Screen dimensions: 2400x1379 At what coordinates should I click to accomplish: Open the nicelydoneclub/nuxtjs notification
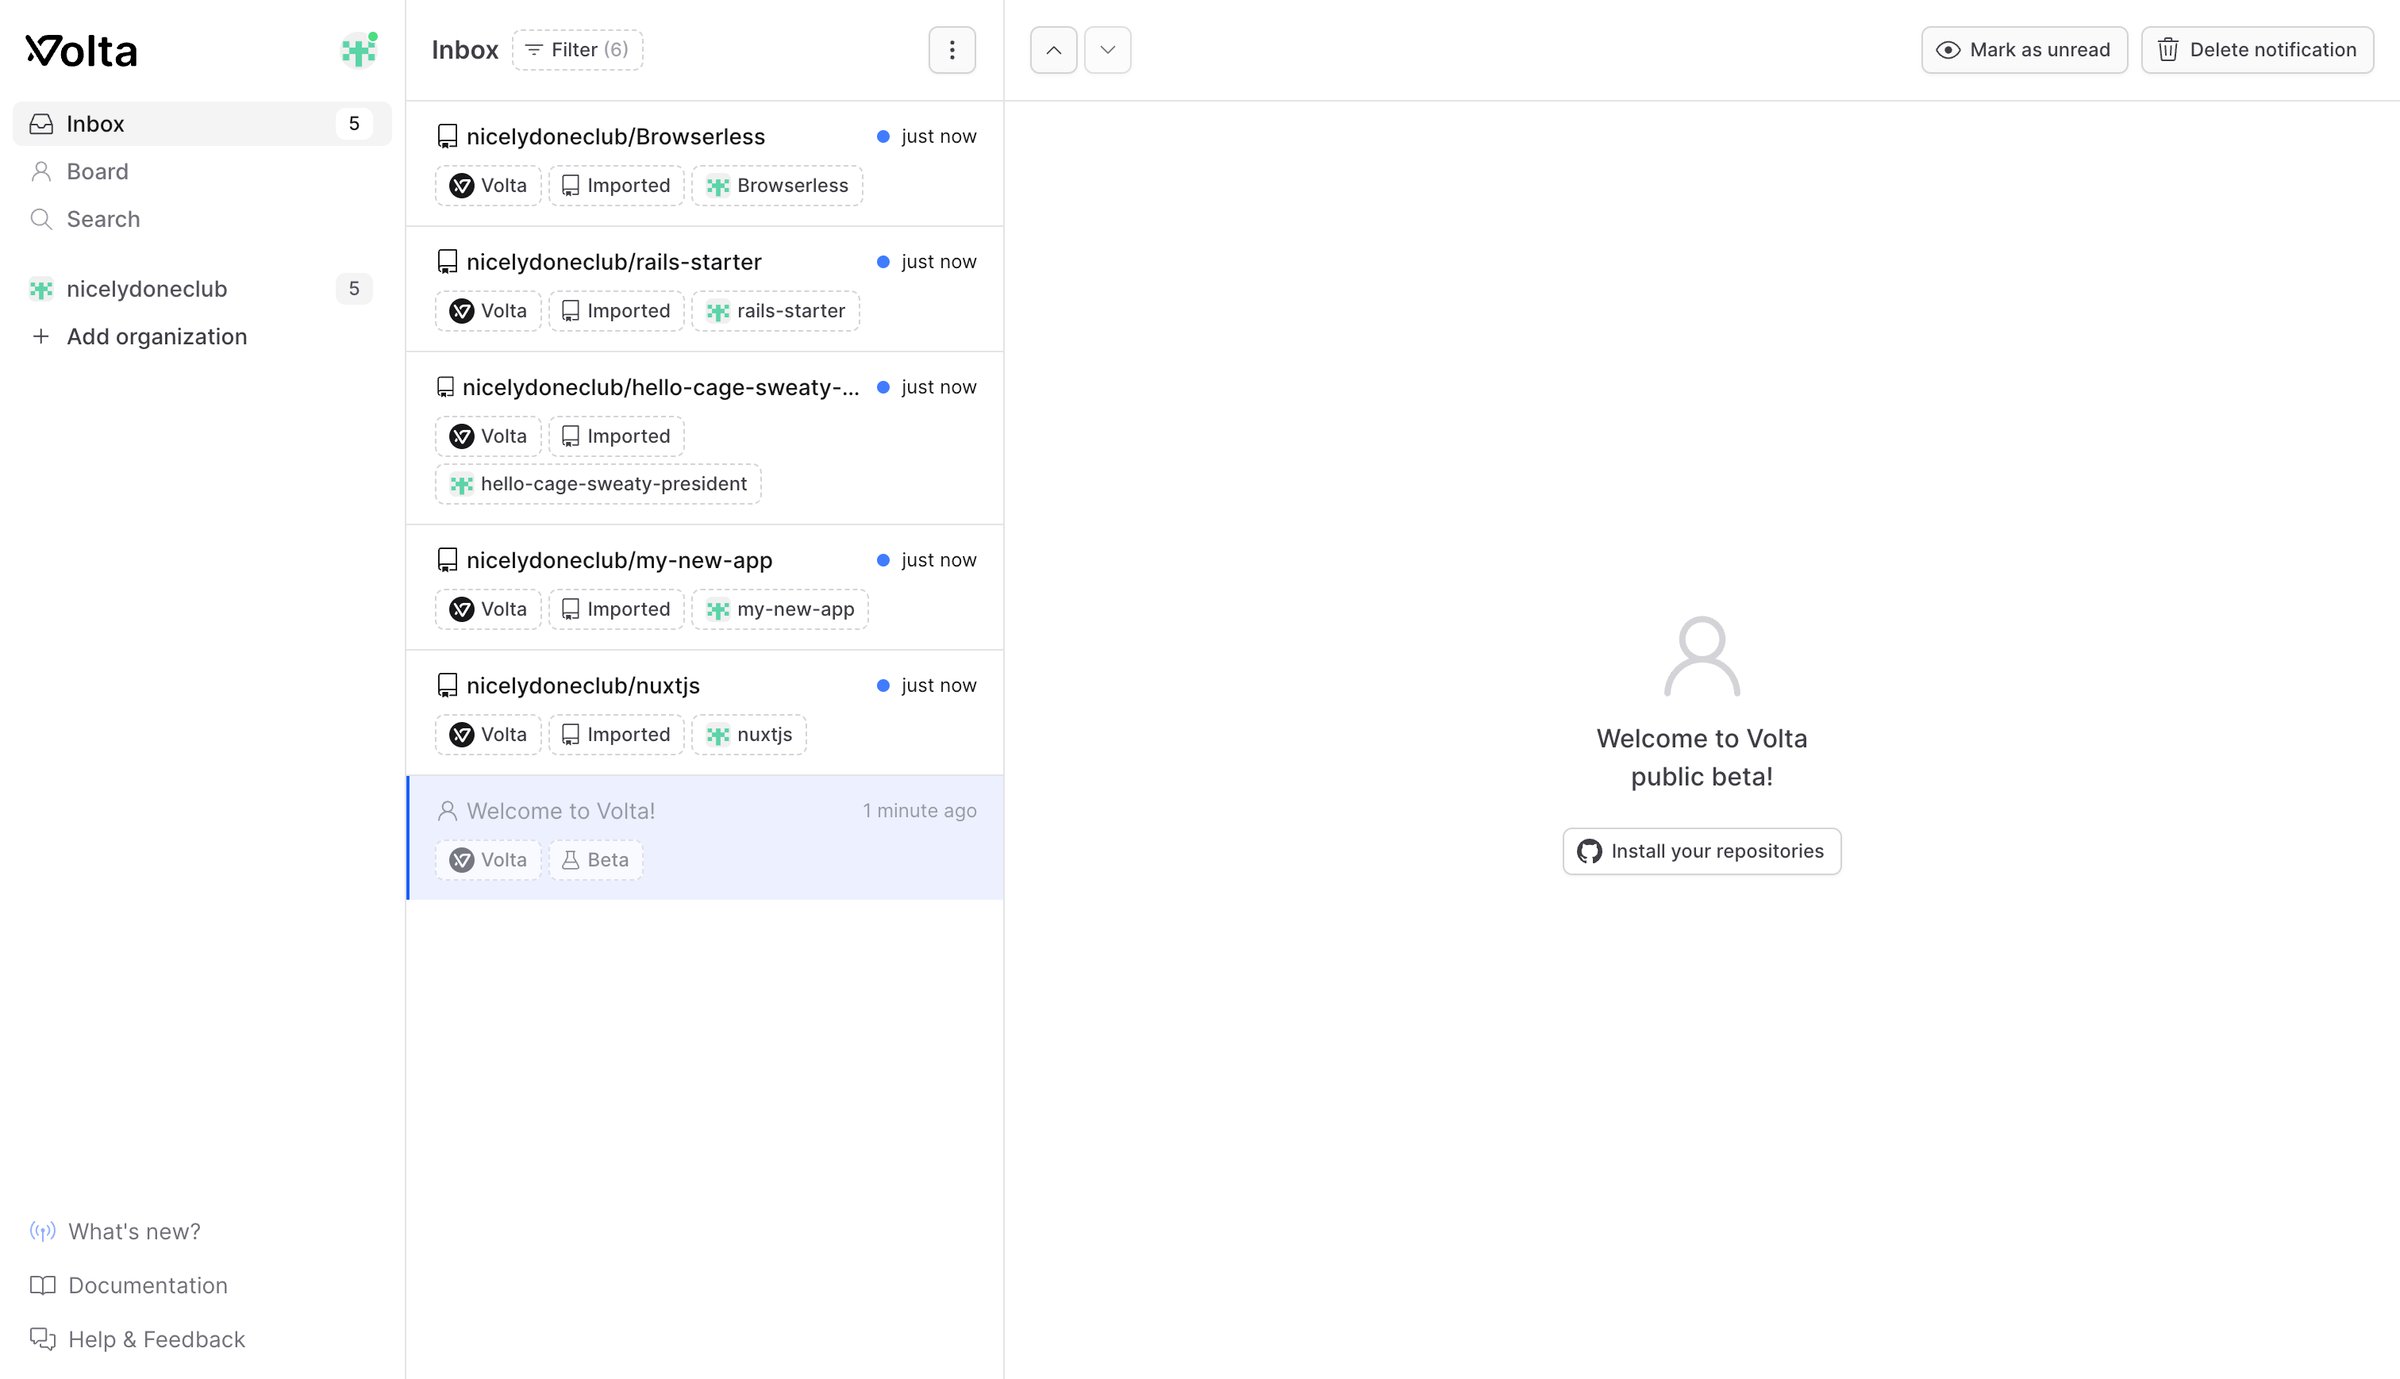(705, 713)
